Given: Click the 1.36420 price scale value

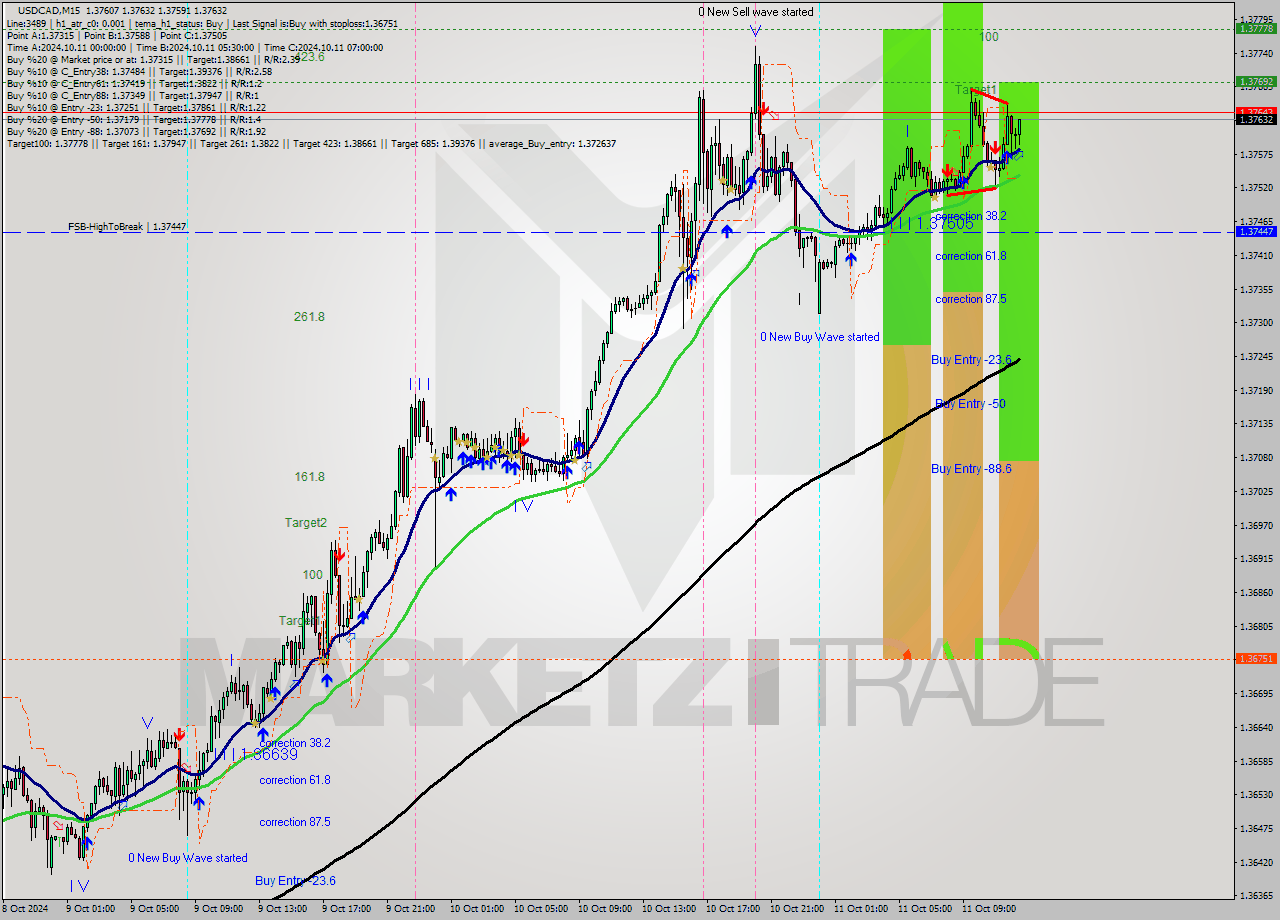Looking at the screenshot, I should (x=1256, y=862).
